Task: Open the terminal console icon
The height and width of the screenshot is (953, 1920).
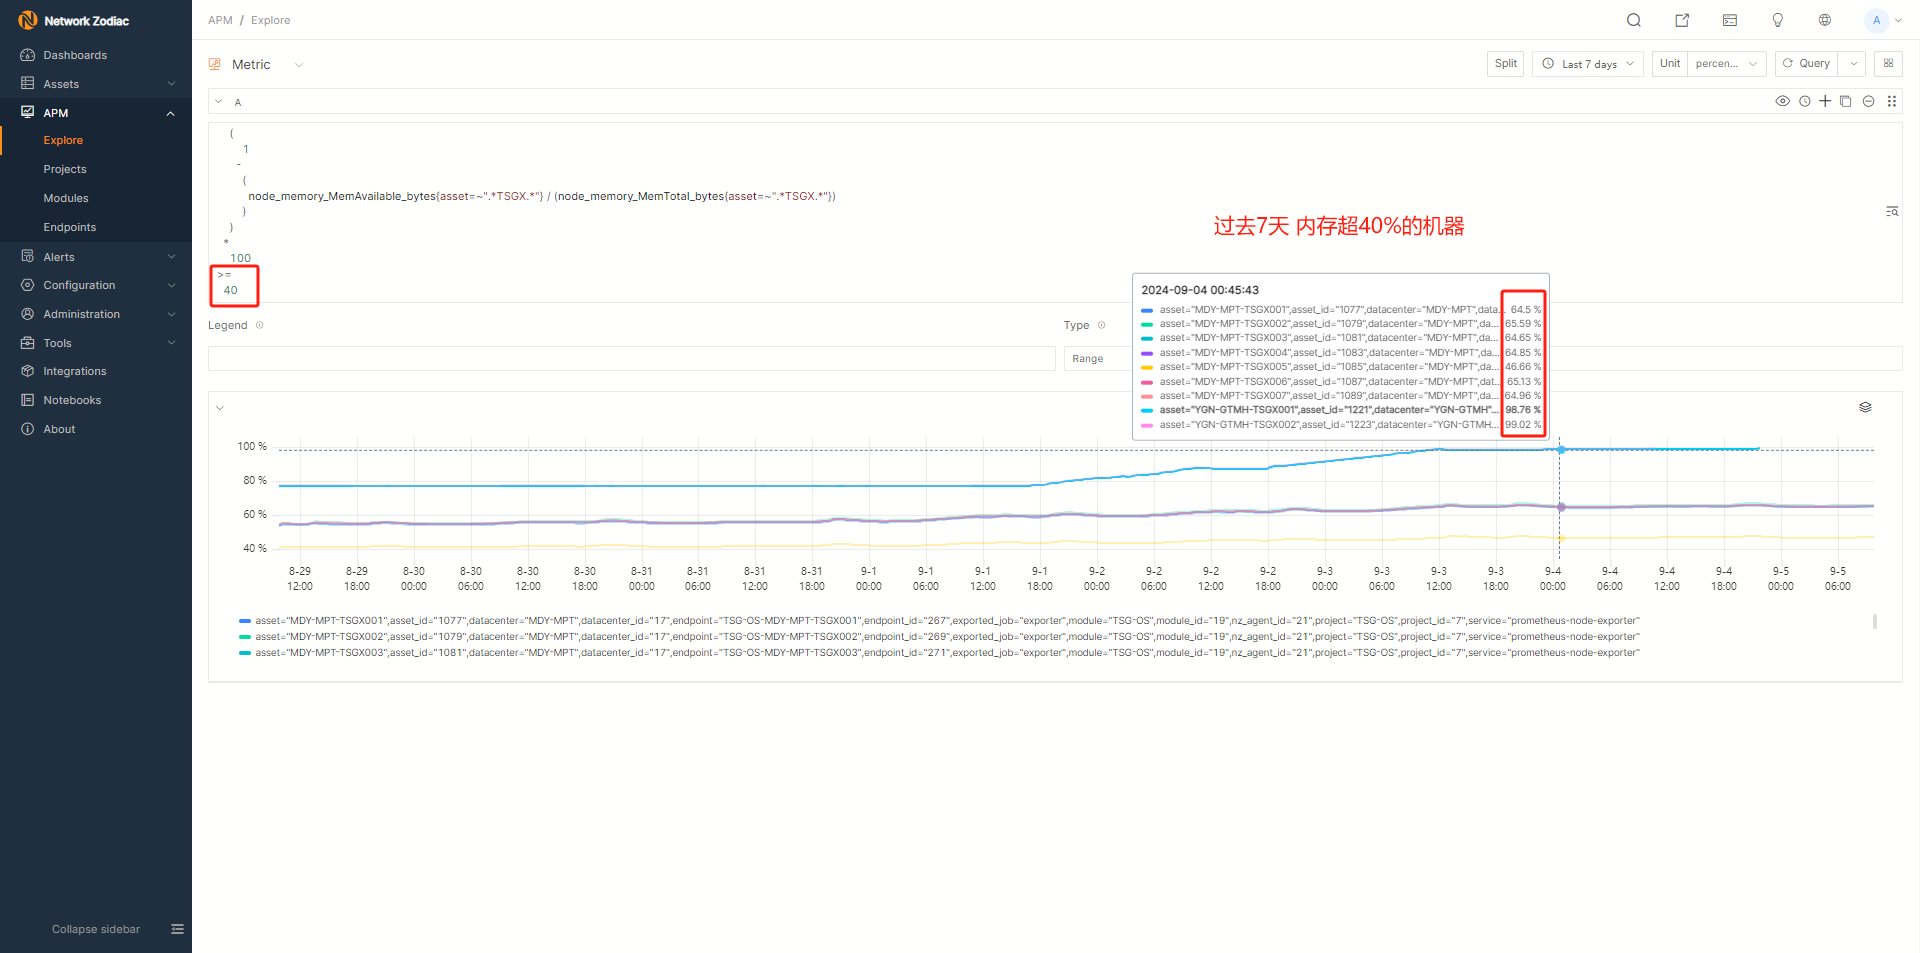Action: [x=1730, y=20]
